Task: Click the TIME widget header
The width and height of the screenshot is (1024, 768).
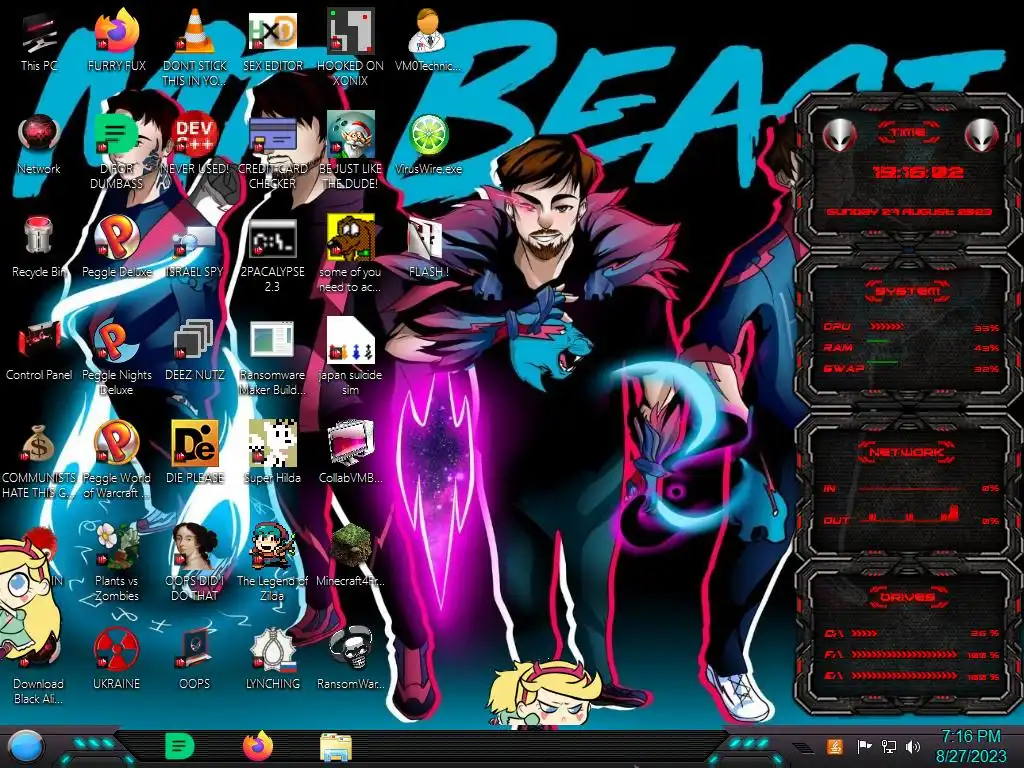Action: point(908,133)
